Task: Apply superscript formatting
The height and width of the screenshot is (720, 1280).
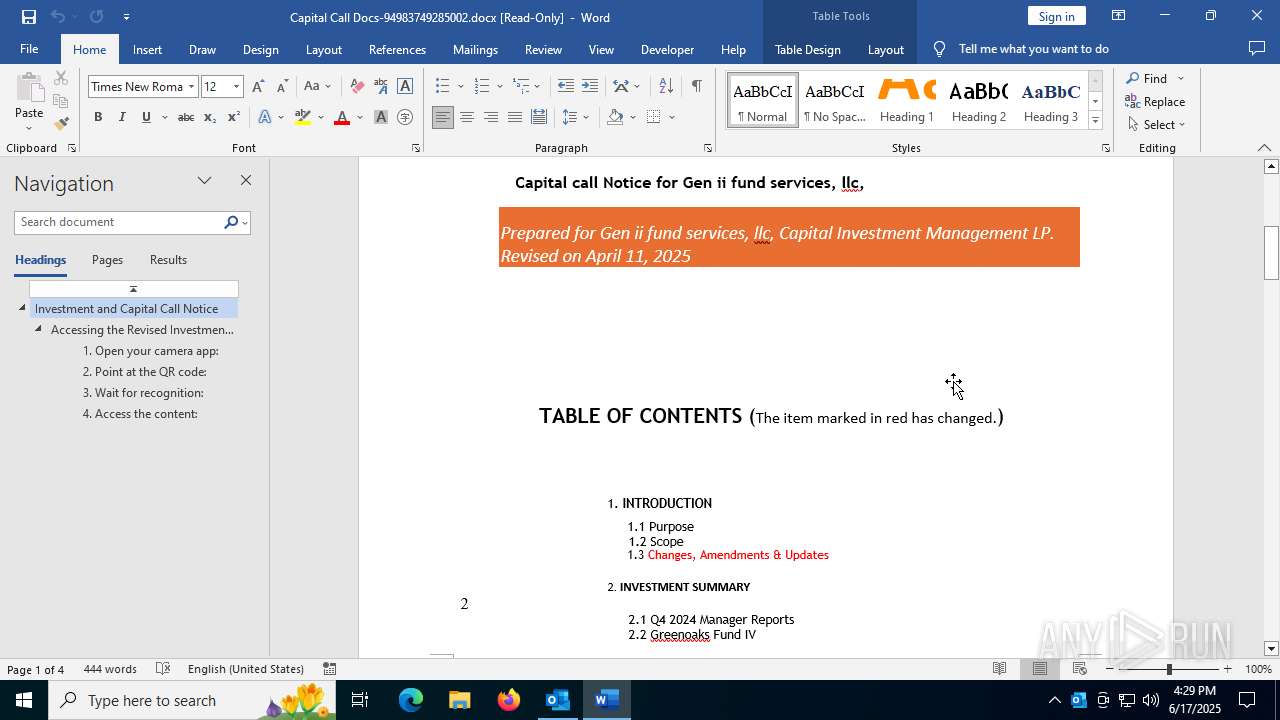Action: tap(234, 117)
